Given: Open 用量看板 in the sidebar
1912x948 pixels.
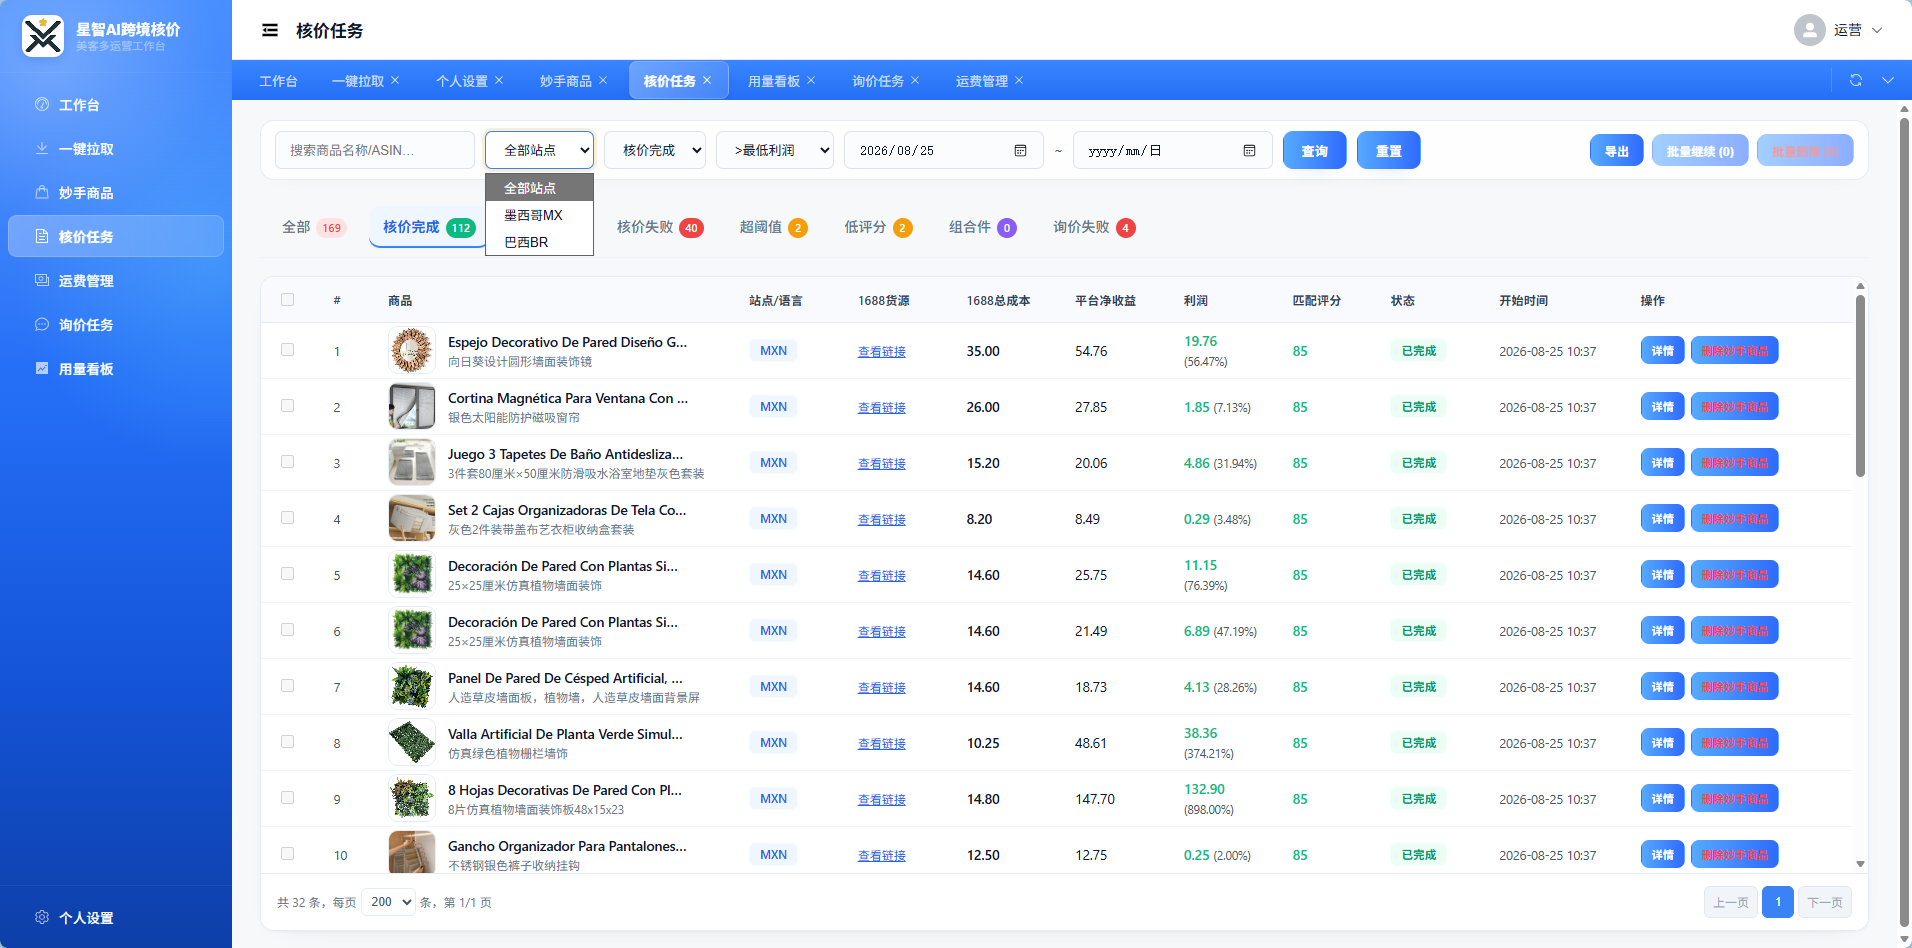Looking at the screenshot, I should [x=116, y=368].
